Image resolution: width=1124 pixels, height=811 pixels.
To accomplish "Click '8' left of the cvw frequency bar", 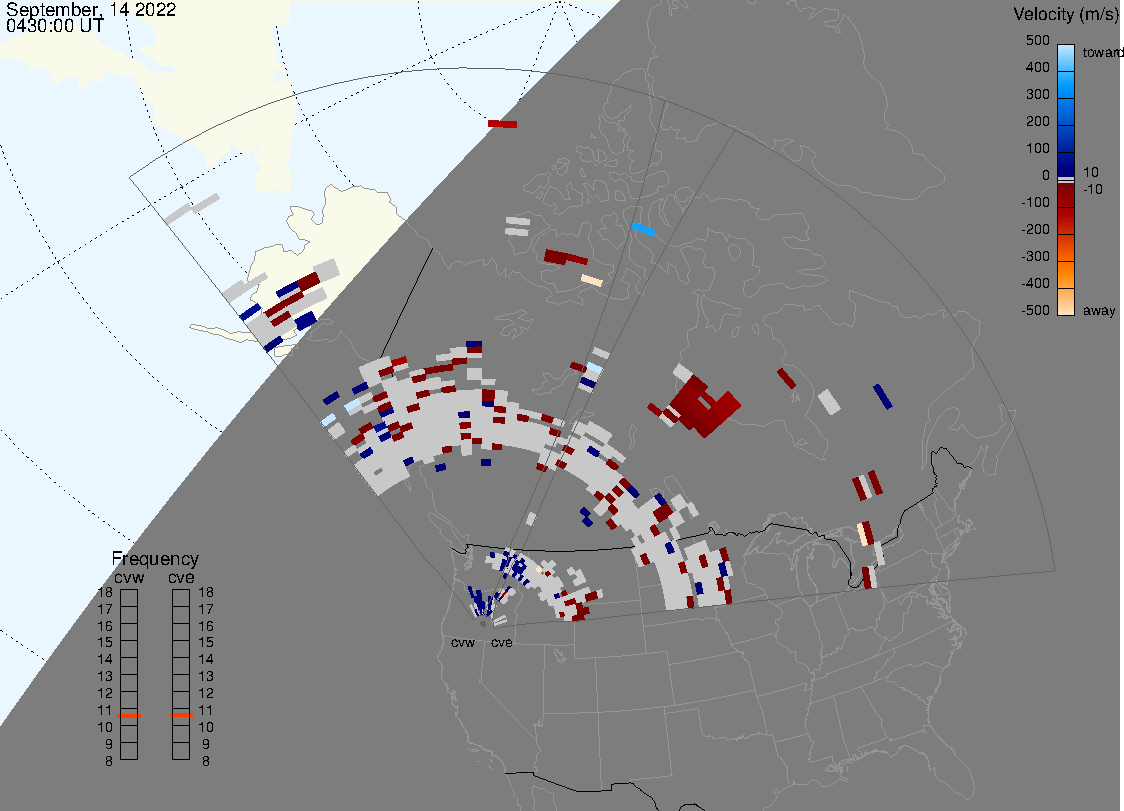I will tap(109, 762).
